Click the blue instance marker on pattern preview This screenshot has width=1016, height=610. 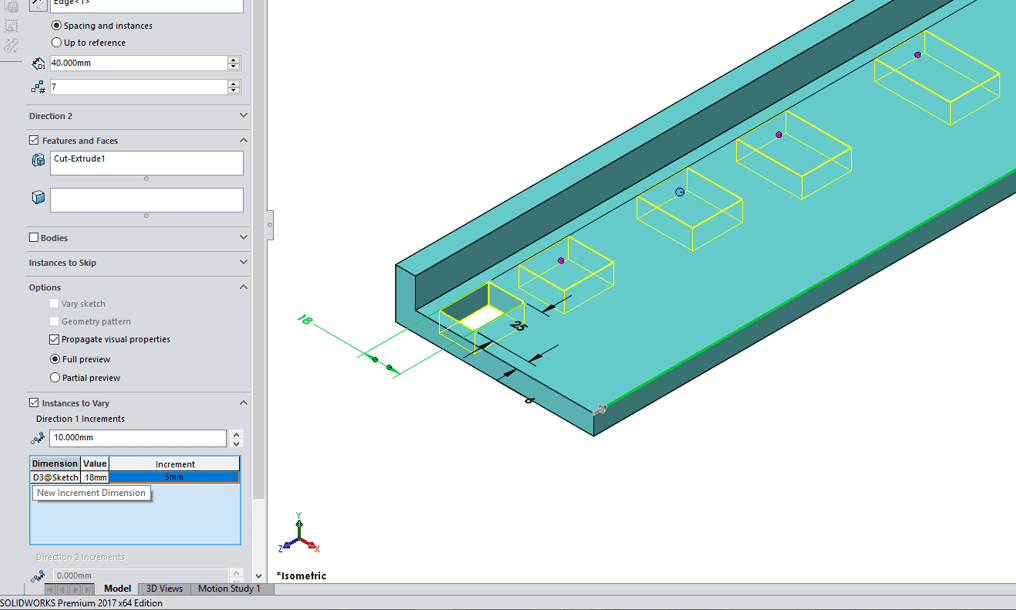[x=680, y=192]
